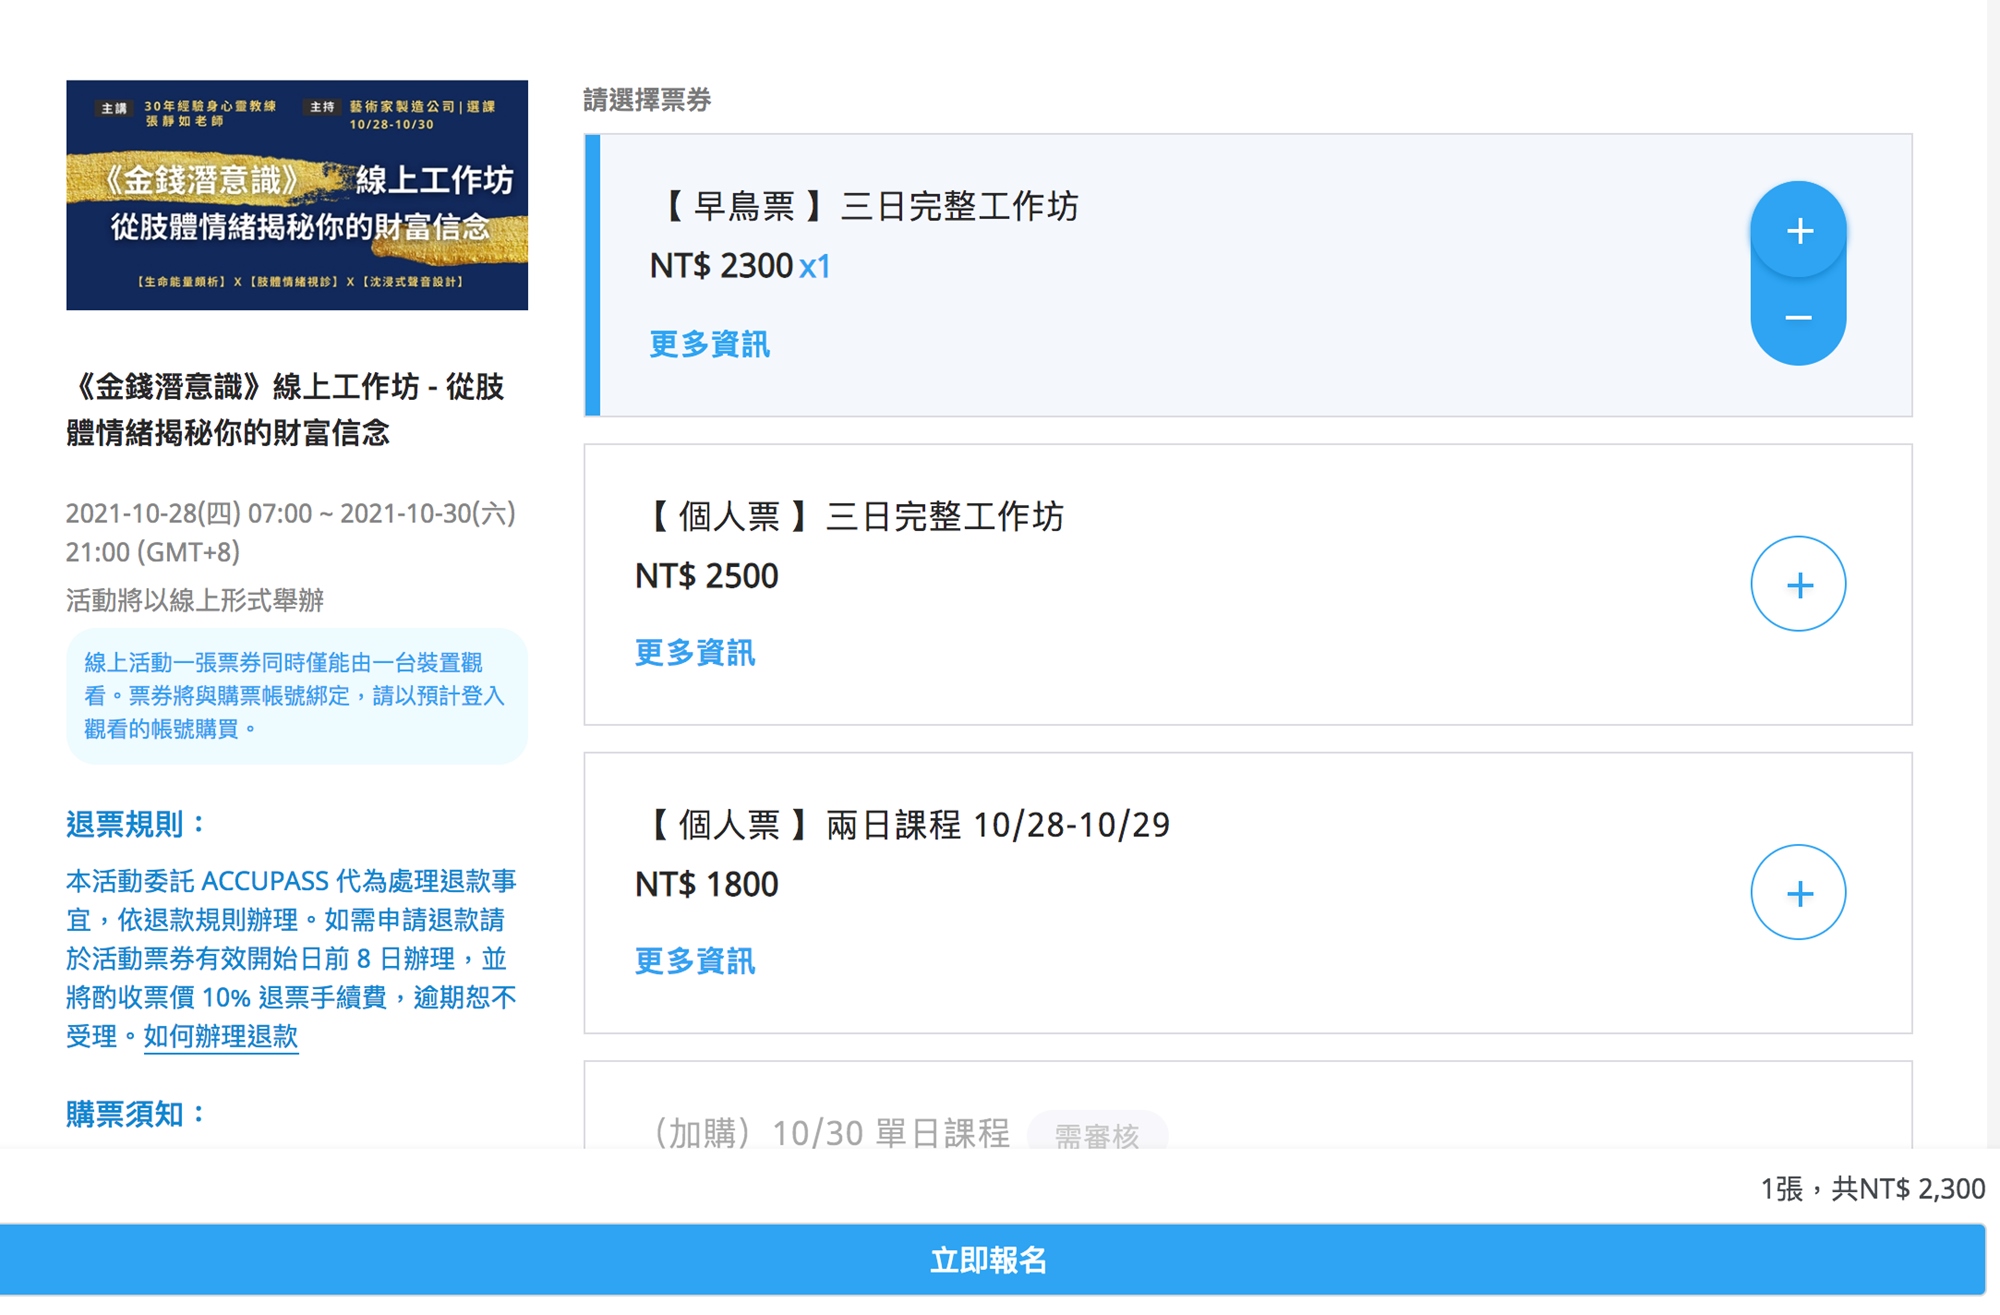Click the online viewing notice box
Image resolution: width=2000 pixels, height=1315 pixels.
tap(296, 696)
